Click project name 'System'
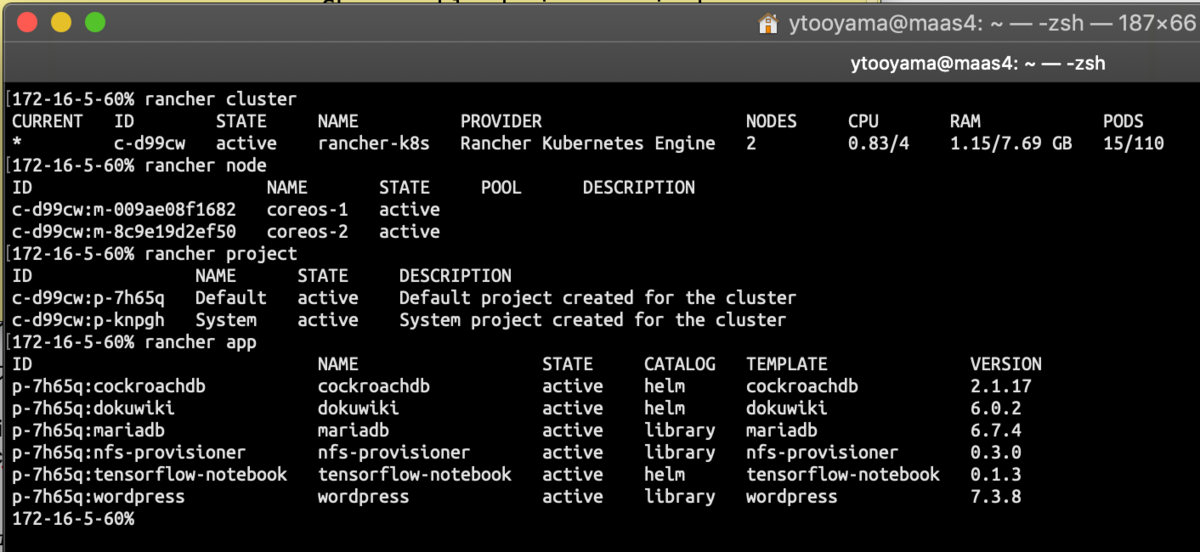Image resolution: width=1200 pixels, height=552 pixels. (x=226, y=320)
